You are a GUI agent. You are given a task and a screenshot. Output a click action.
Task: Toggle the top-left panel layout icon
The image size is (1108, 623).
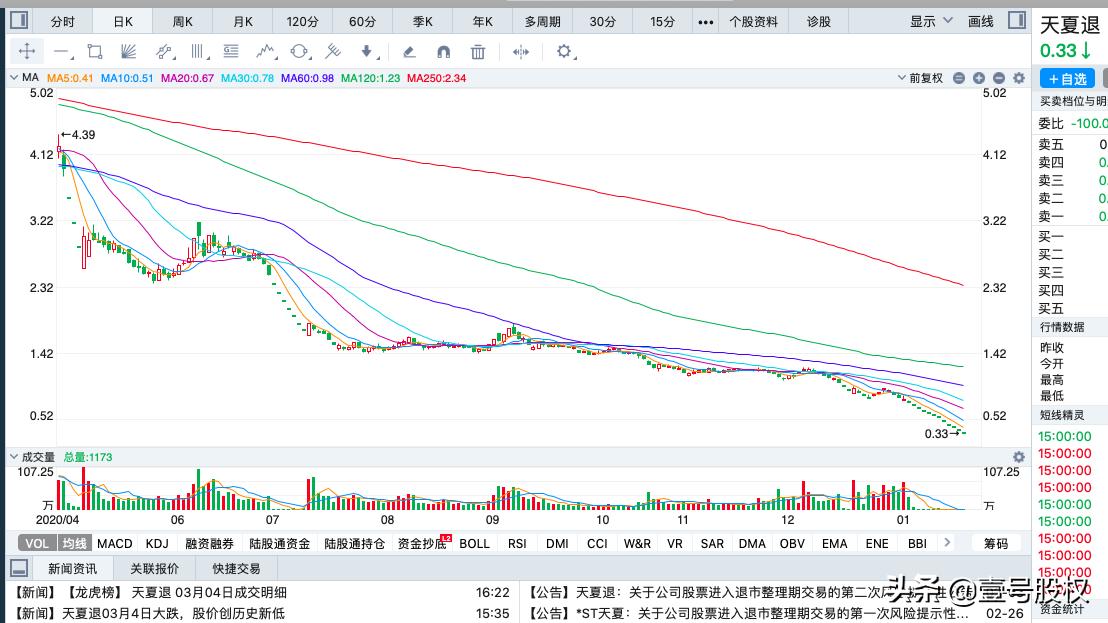(x=17, y=19)
